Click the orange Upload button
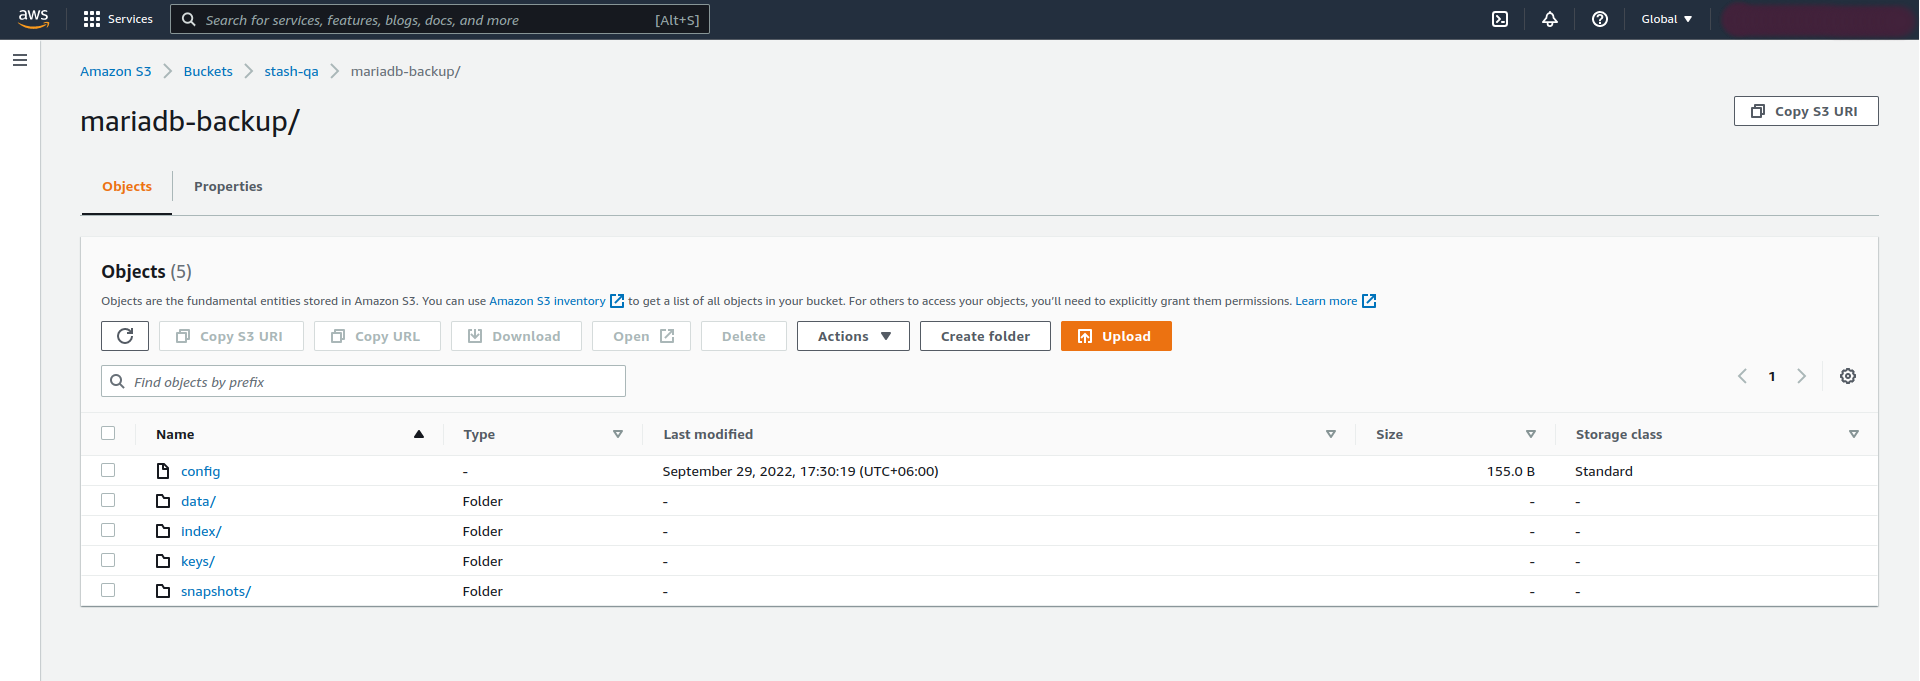The height and width of the screenshot is (681, 1920). 1115,336
